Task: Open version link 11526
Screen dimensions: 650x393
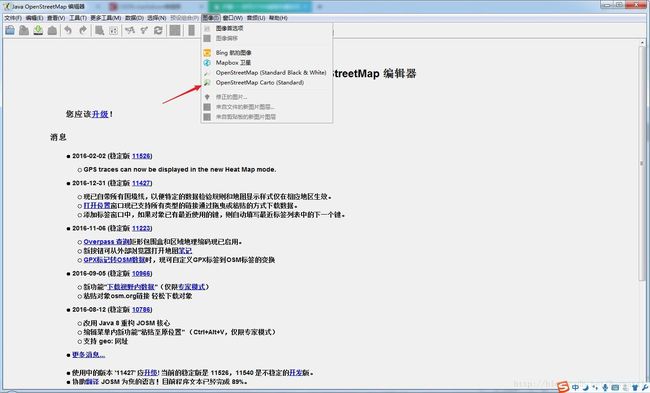Action: coord(141,156)
